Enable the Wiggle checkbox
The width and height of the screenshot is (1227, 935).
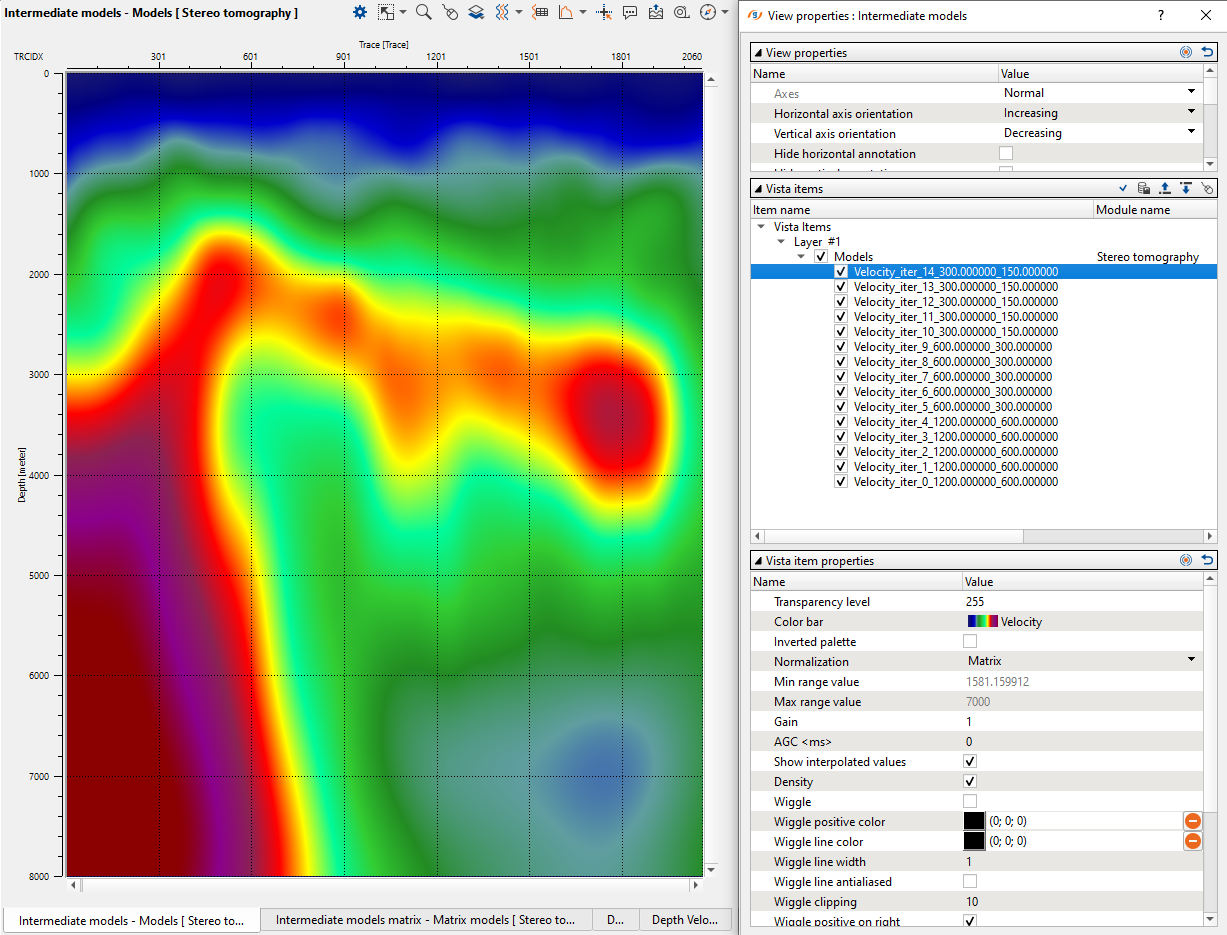coord(969,802)
